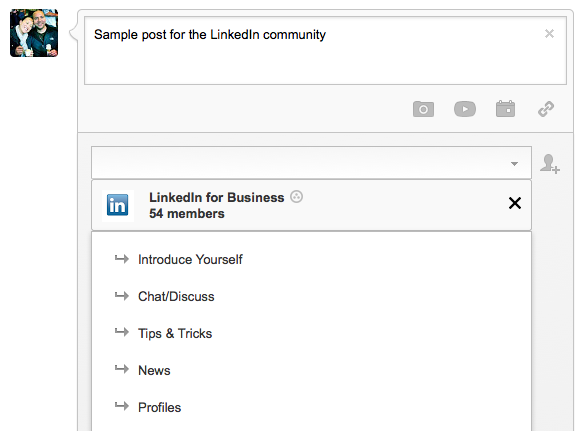Click the user profile photo thumbnail
This screenshot has width=579, height=431.
(34, 33)
